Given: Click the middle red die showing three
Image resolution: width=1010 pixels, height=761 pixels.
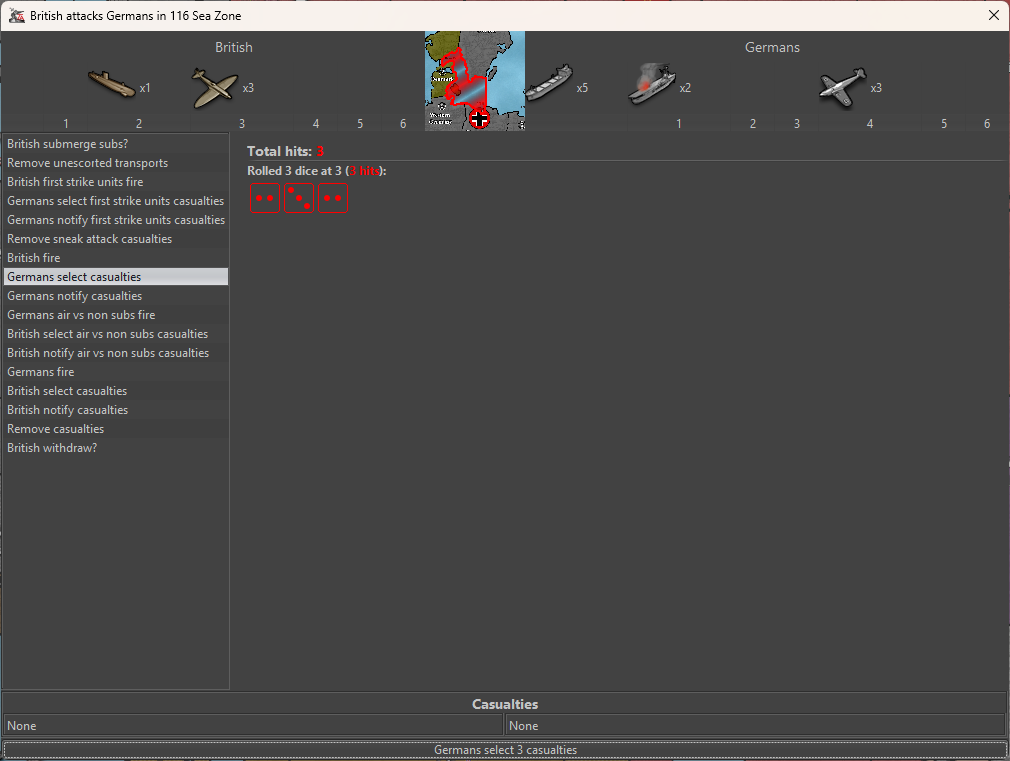Looking at the screenshot, I should 298,198.
